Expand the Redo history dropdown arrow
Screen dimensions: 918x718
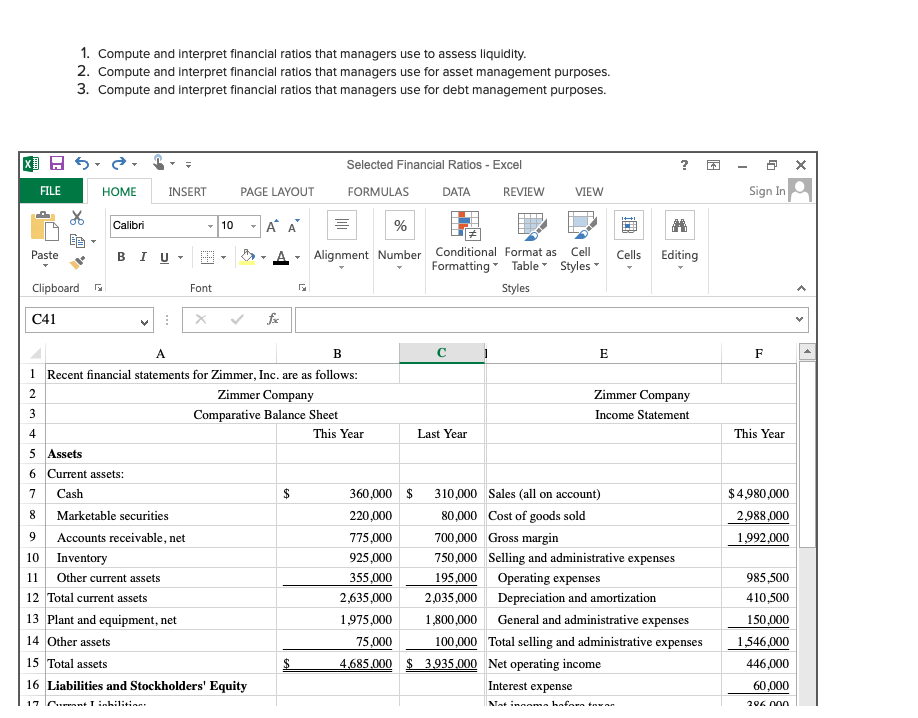tap(135, 165)
